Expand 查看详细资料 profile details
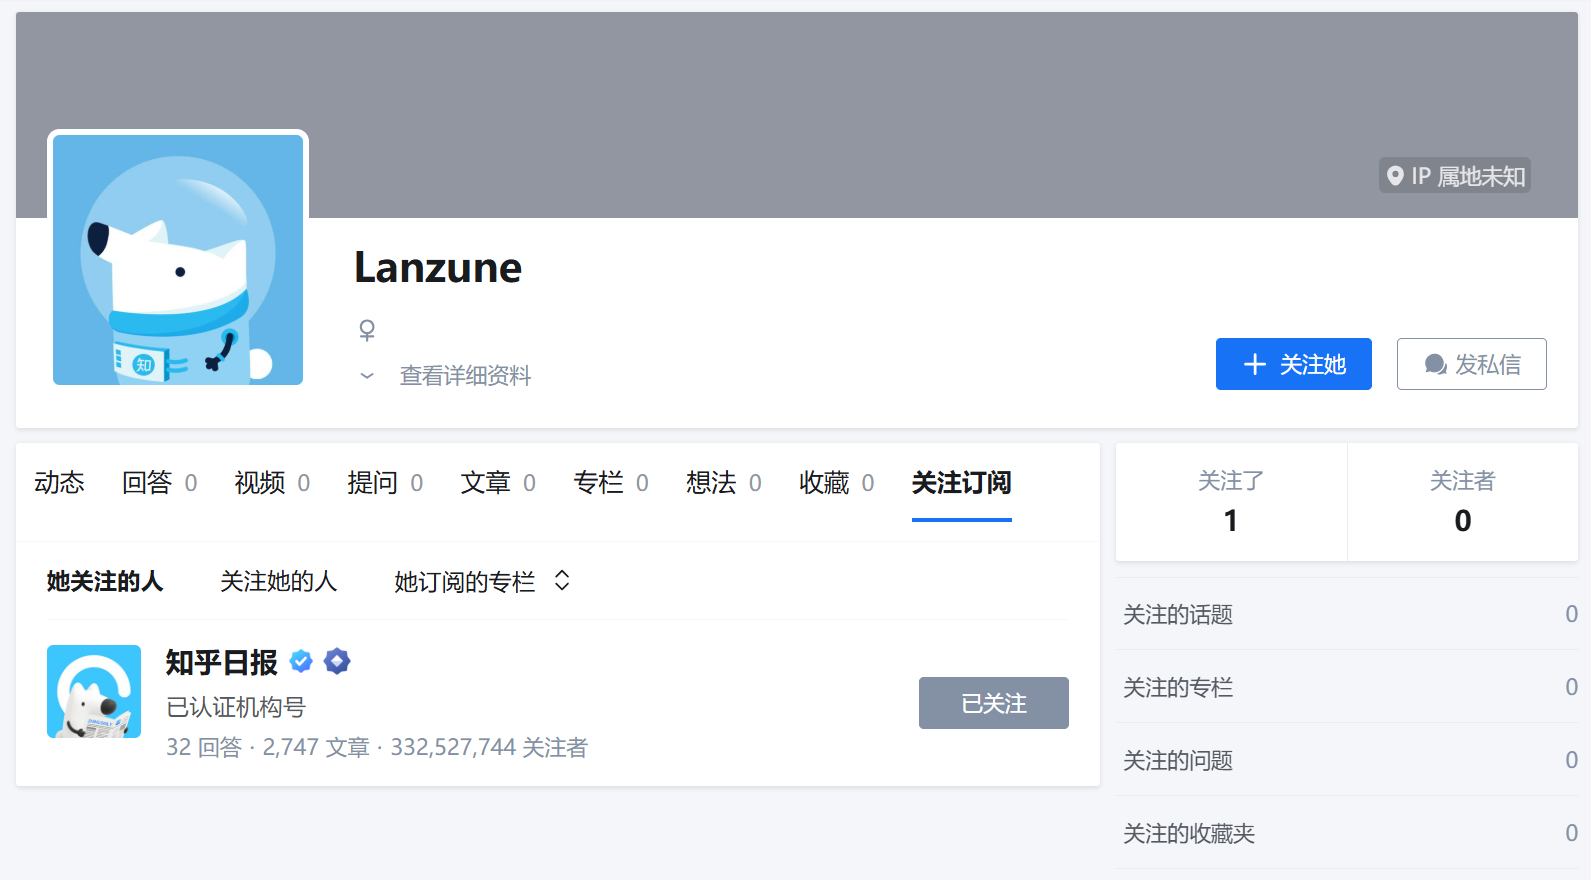 point(465,376)
